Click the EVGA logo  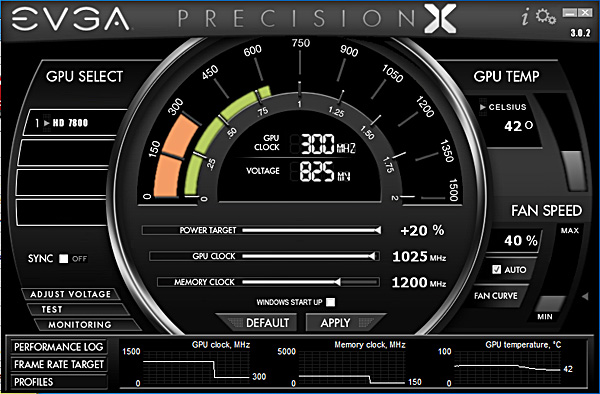pyautogui.click(x=71, y=18)
